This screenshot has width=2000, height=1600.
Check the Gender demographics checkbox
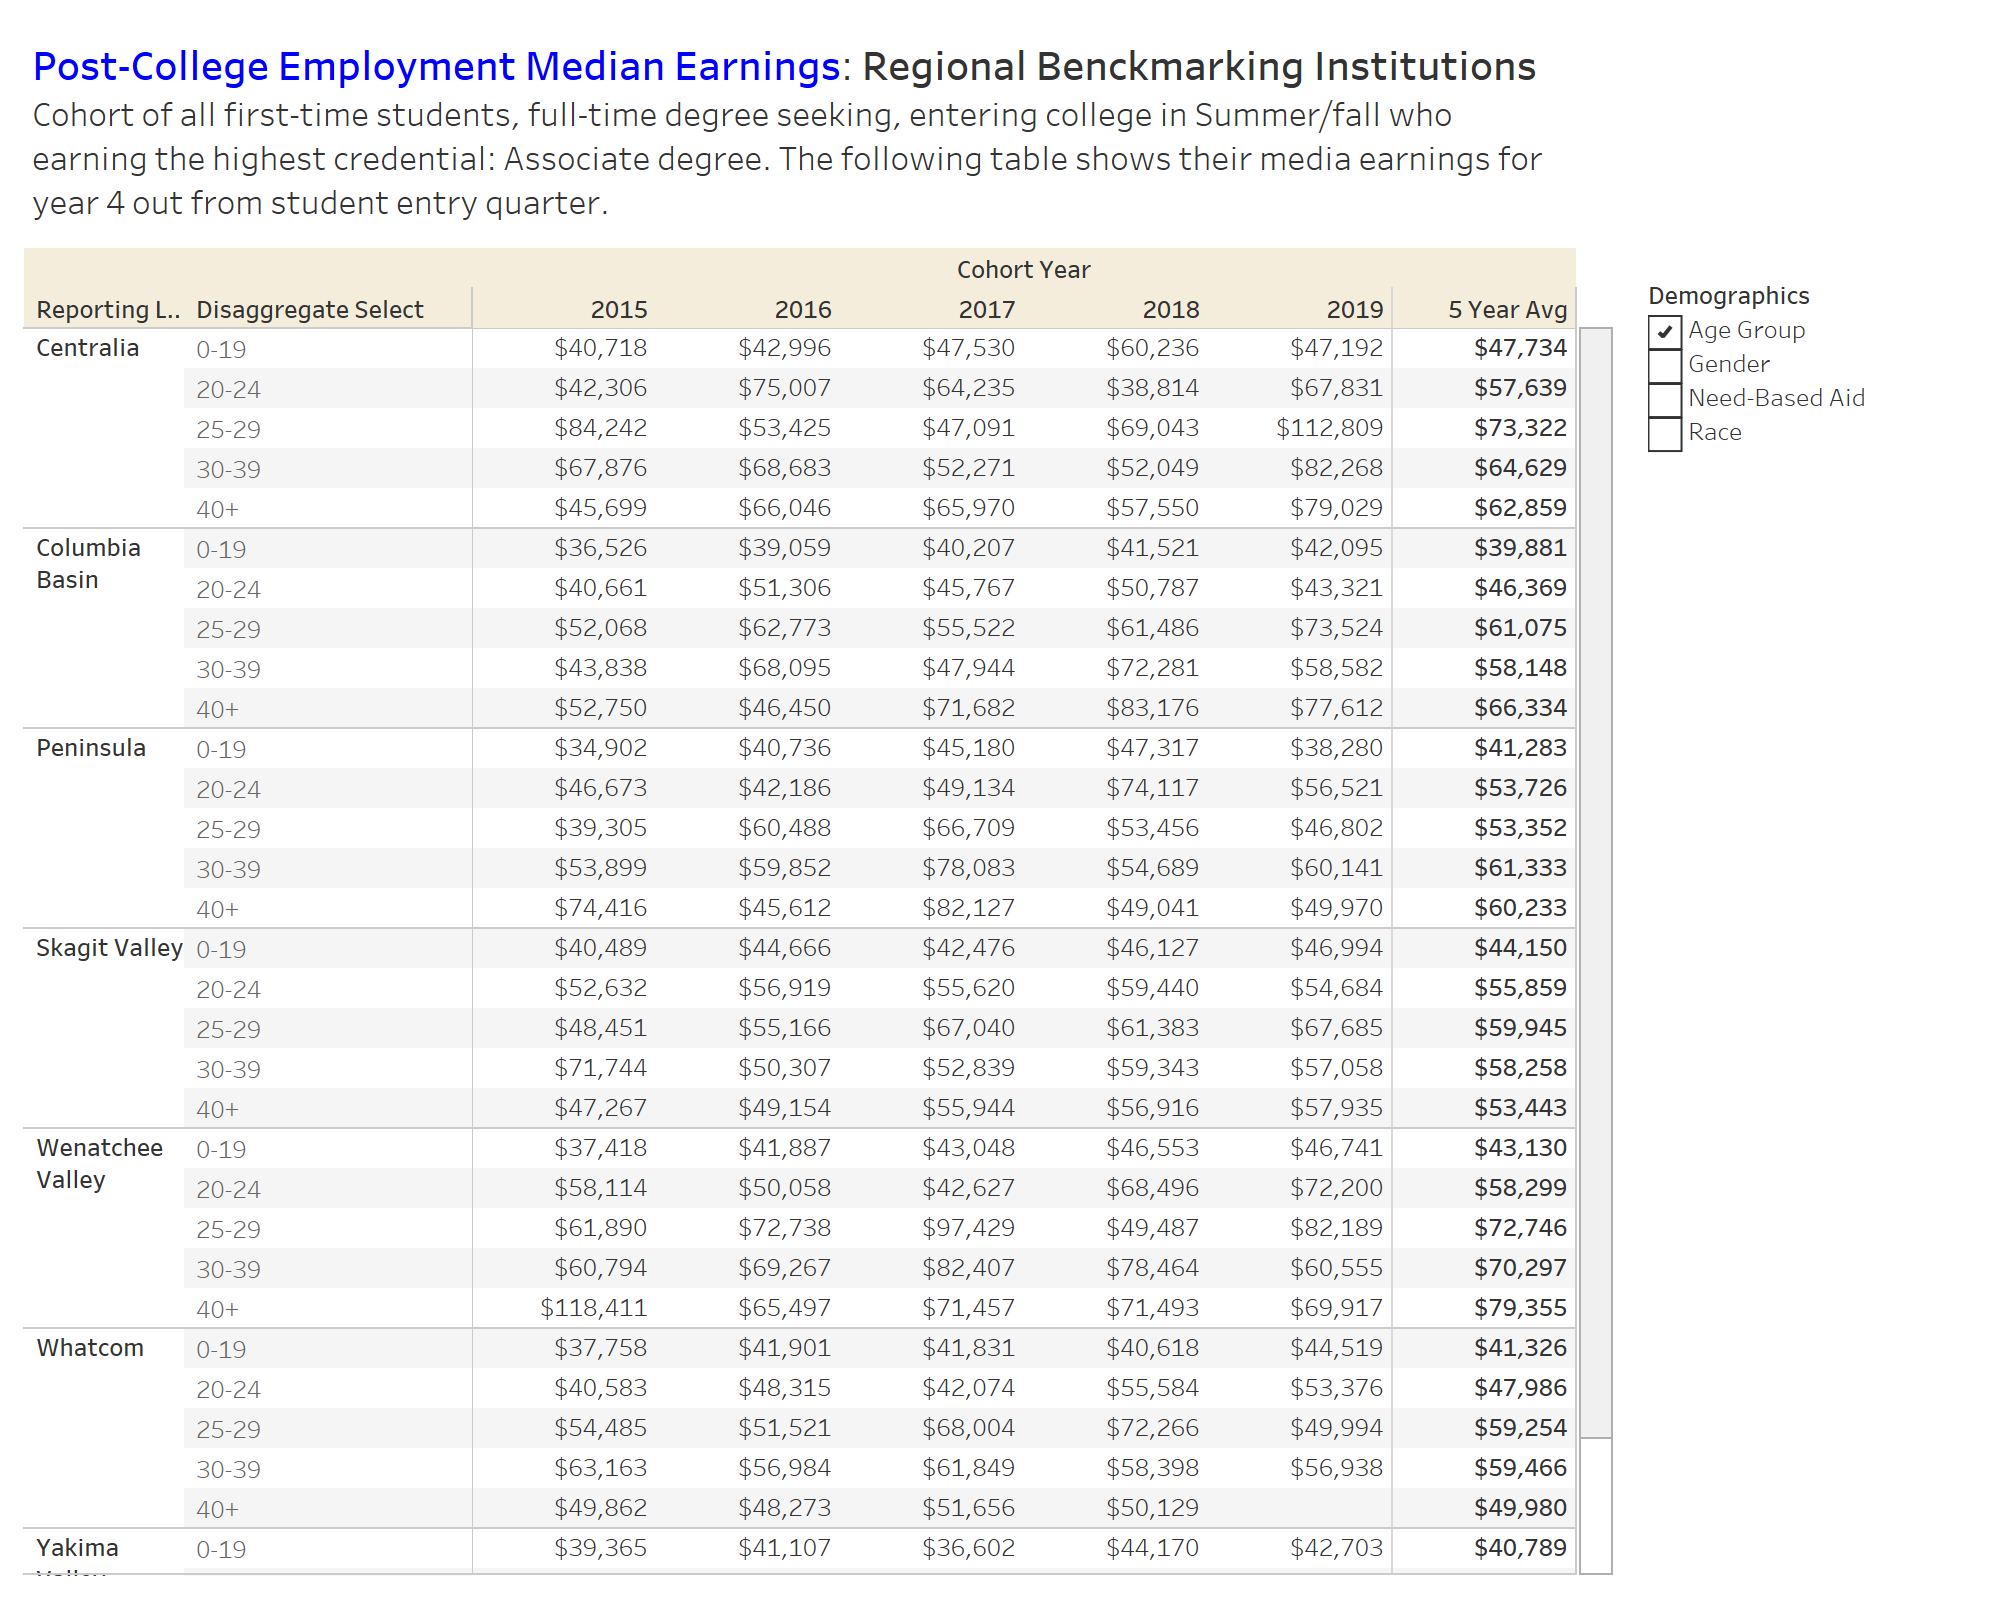pos(1665,365)
